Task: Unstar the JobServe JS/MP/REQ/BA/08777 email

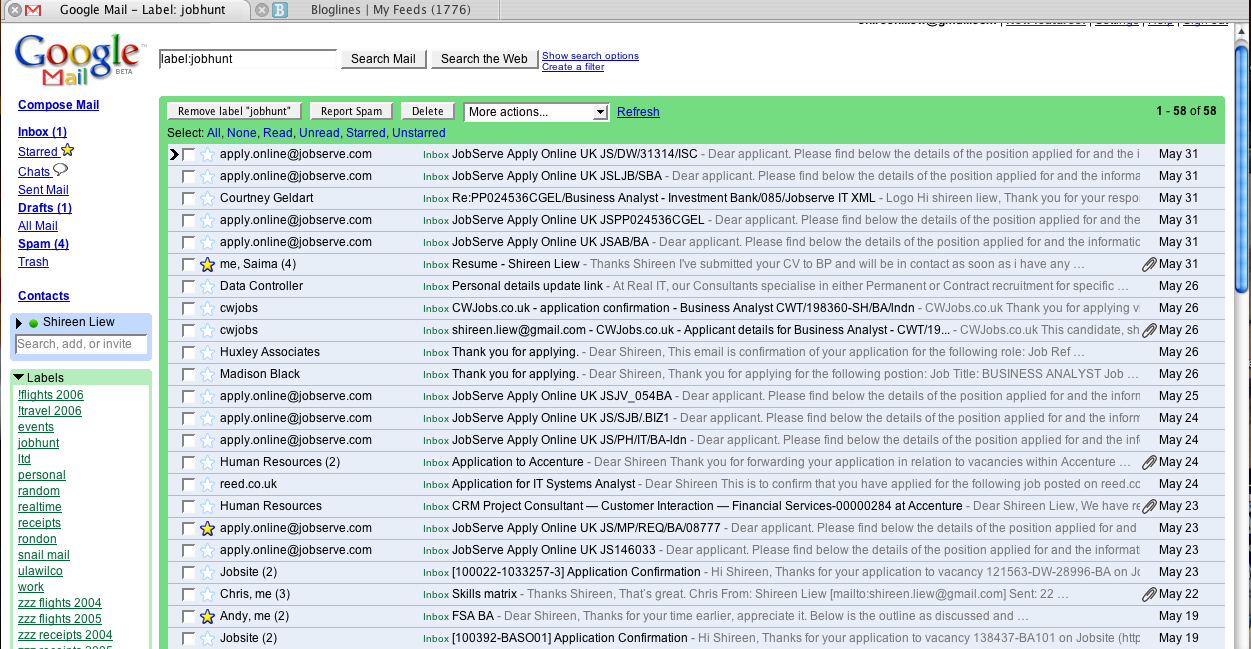Action: click(207, 528)
